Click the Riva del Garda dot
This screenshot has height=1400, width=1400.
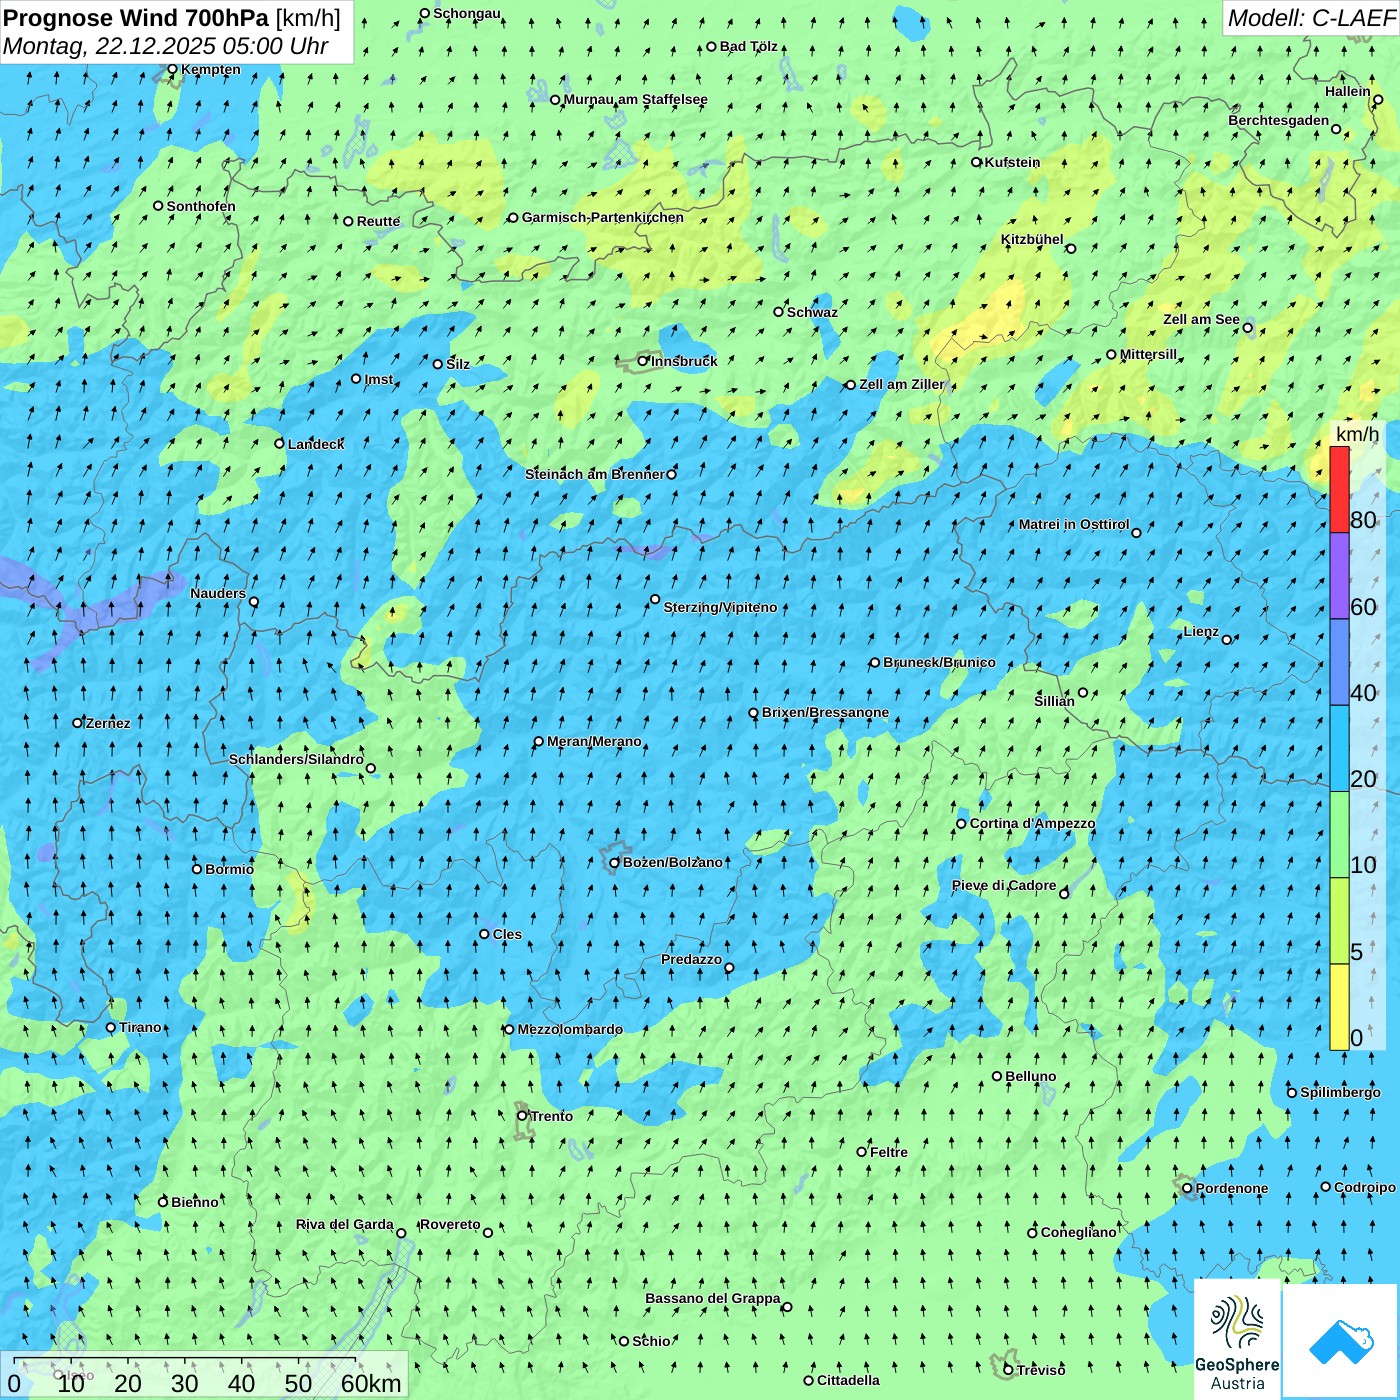coord(401,1233)
